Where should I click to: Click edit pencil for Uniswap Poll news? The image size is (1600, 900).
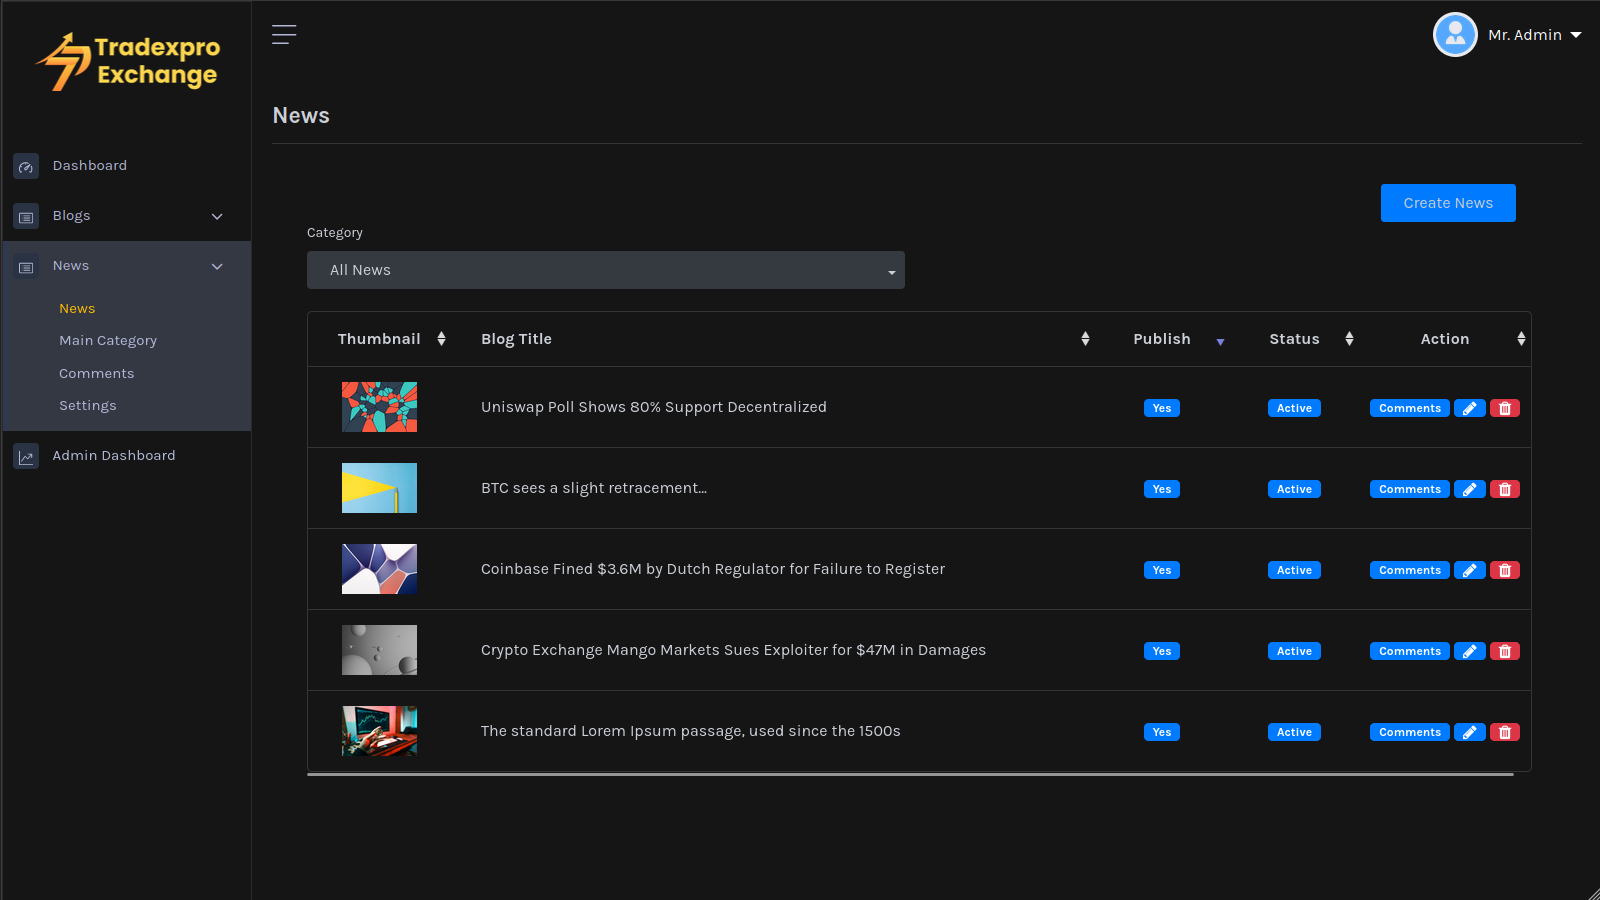tap(1469, 408)
